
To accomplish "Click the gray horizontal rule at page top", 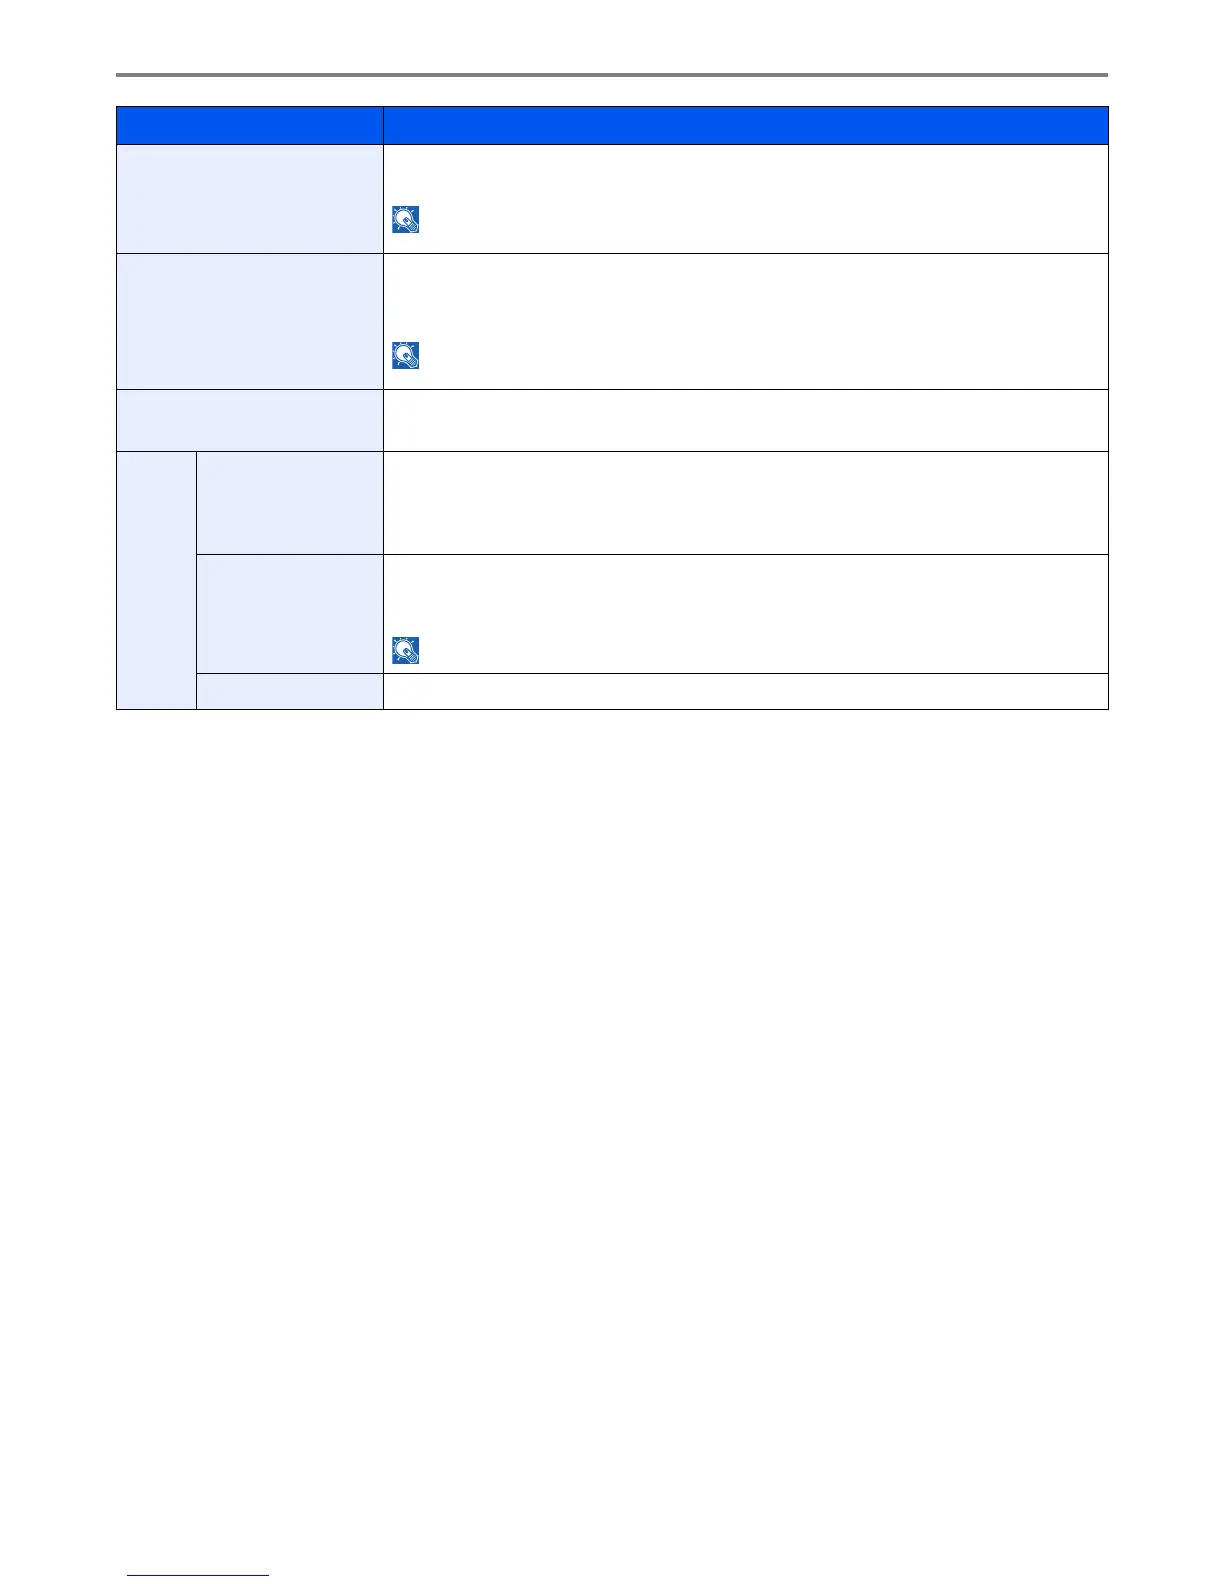I will coord(612,74).
